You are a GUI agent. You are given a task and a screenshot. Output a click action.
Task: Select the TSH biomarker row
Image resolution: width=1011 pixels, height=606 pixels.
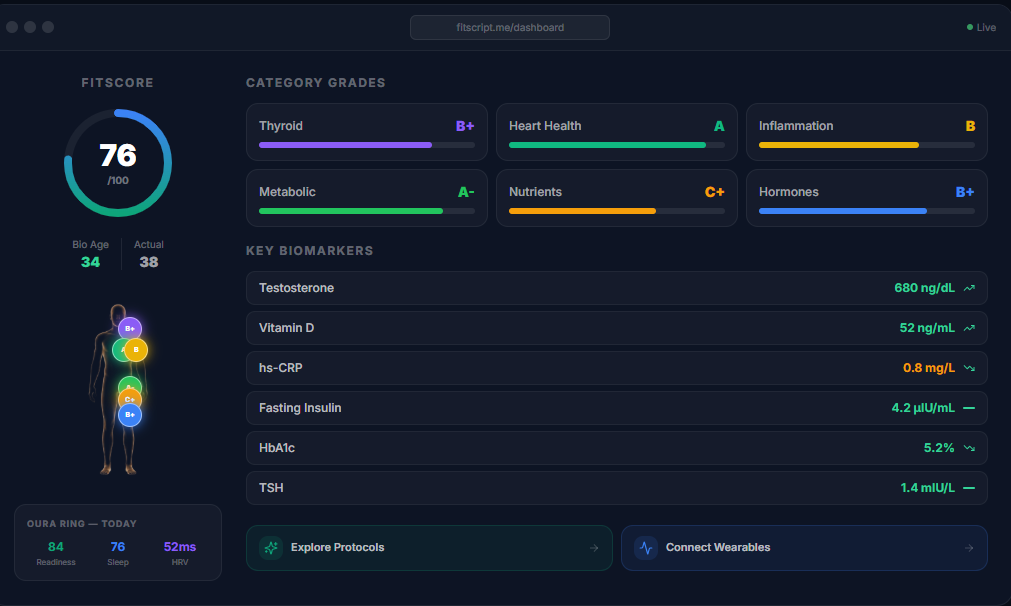(x=617, y=488)
